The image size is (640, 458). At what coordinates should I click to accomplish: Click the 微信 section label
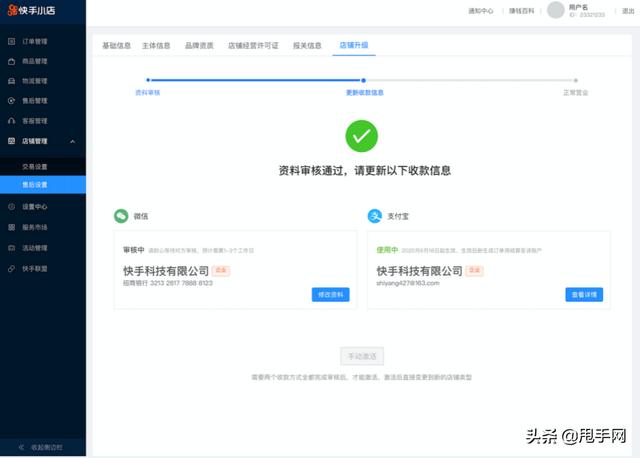(x=141, y=216)
